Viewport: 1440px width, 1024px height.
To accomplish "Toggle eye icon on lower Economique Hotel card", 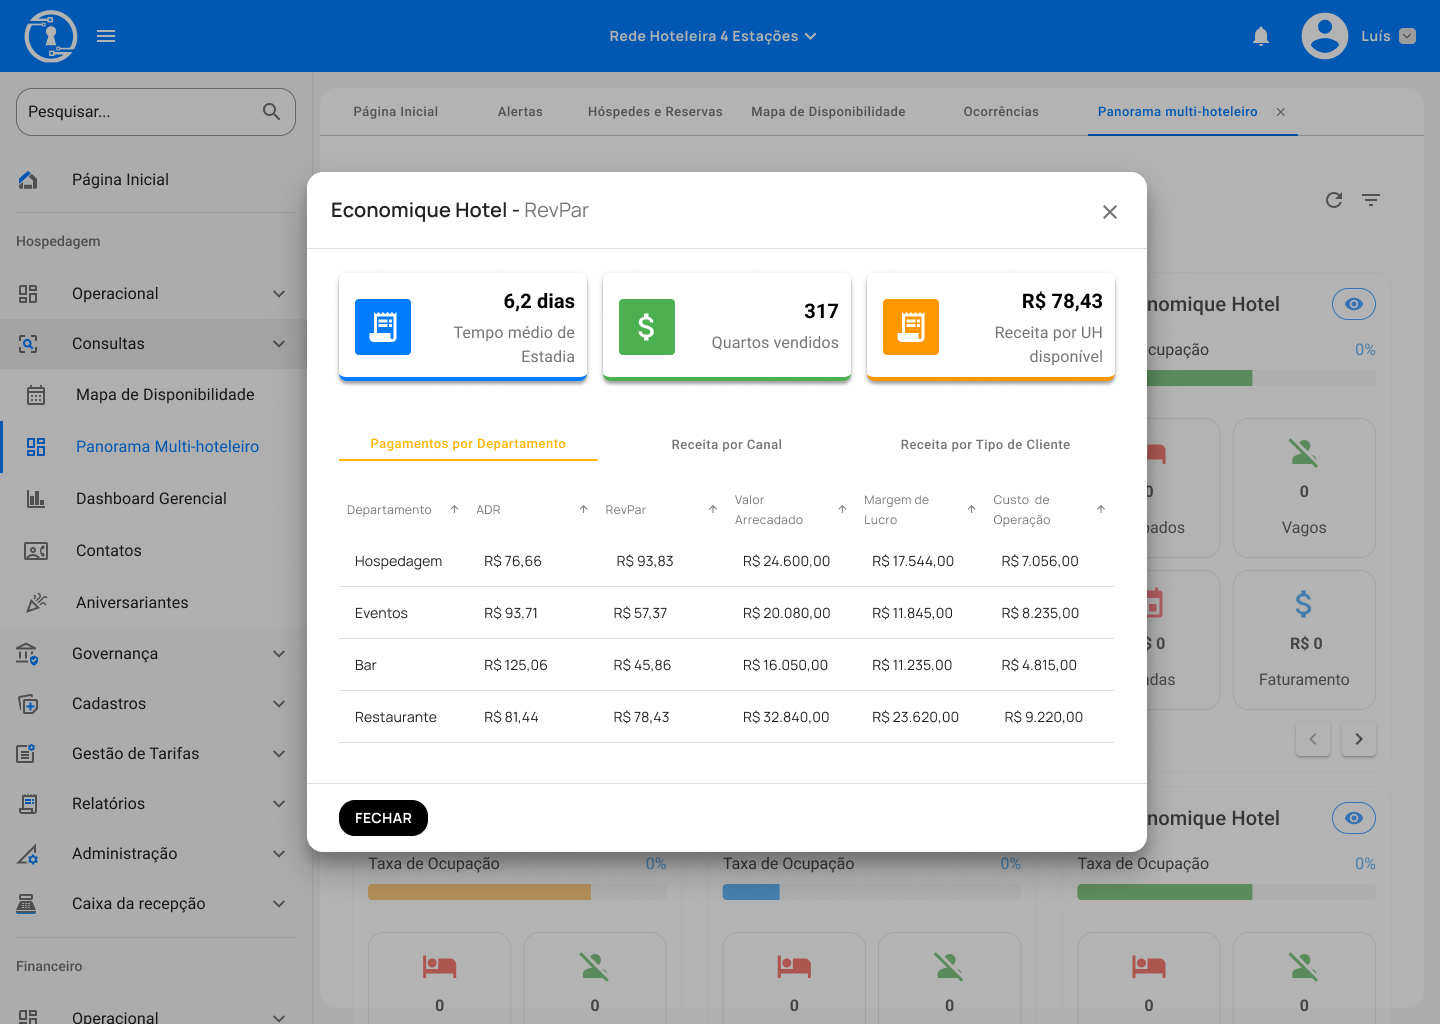I will [1353, 818].
